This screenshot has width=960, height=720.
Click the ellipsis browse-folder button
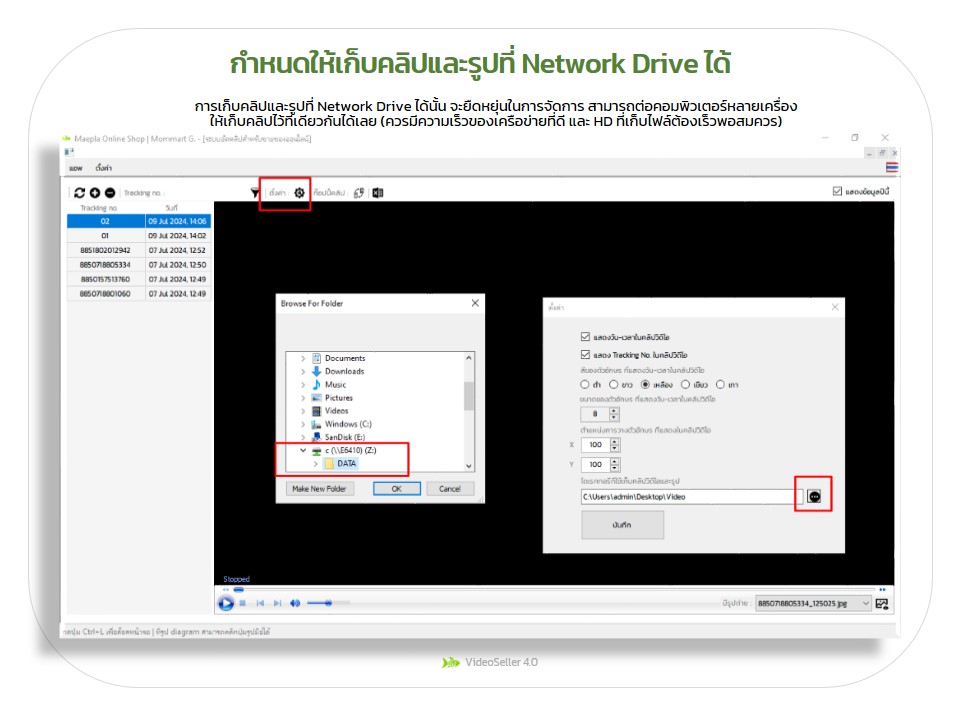pyautogui.click(x=814, y=496)
